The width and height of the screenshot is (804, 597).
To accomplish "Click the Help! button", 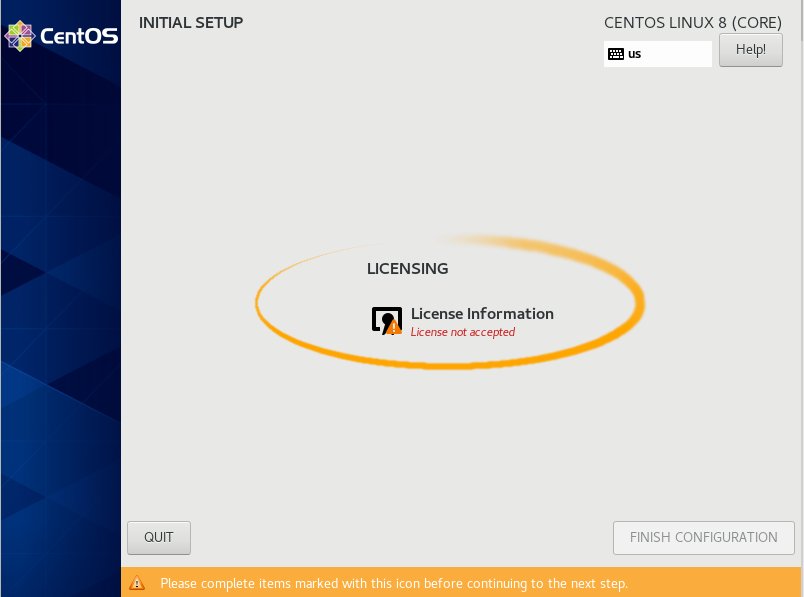I will tap(751, 50).
